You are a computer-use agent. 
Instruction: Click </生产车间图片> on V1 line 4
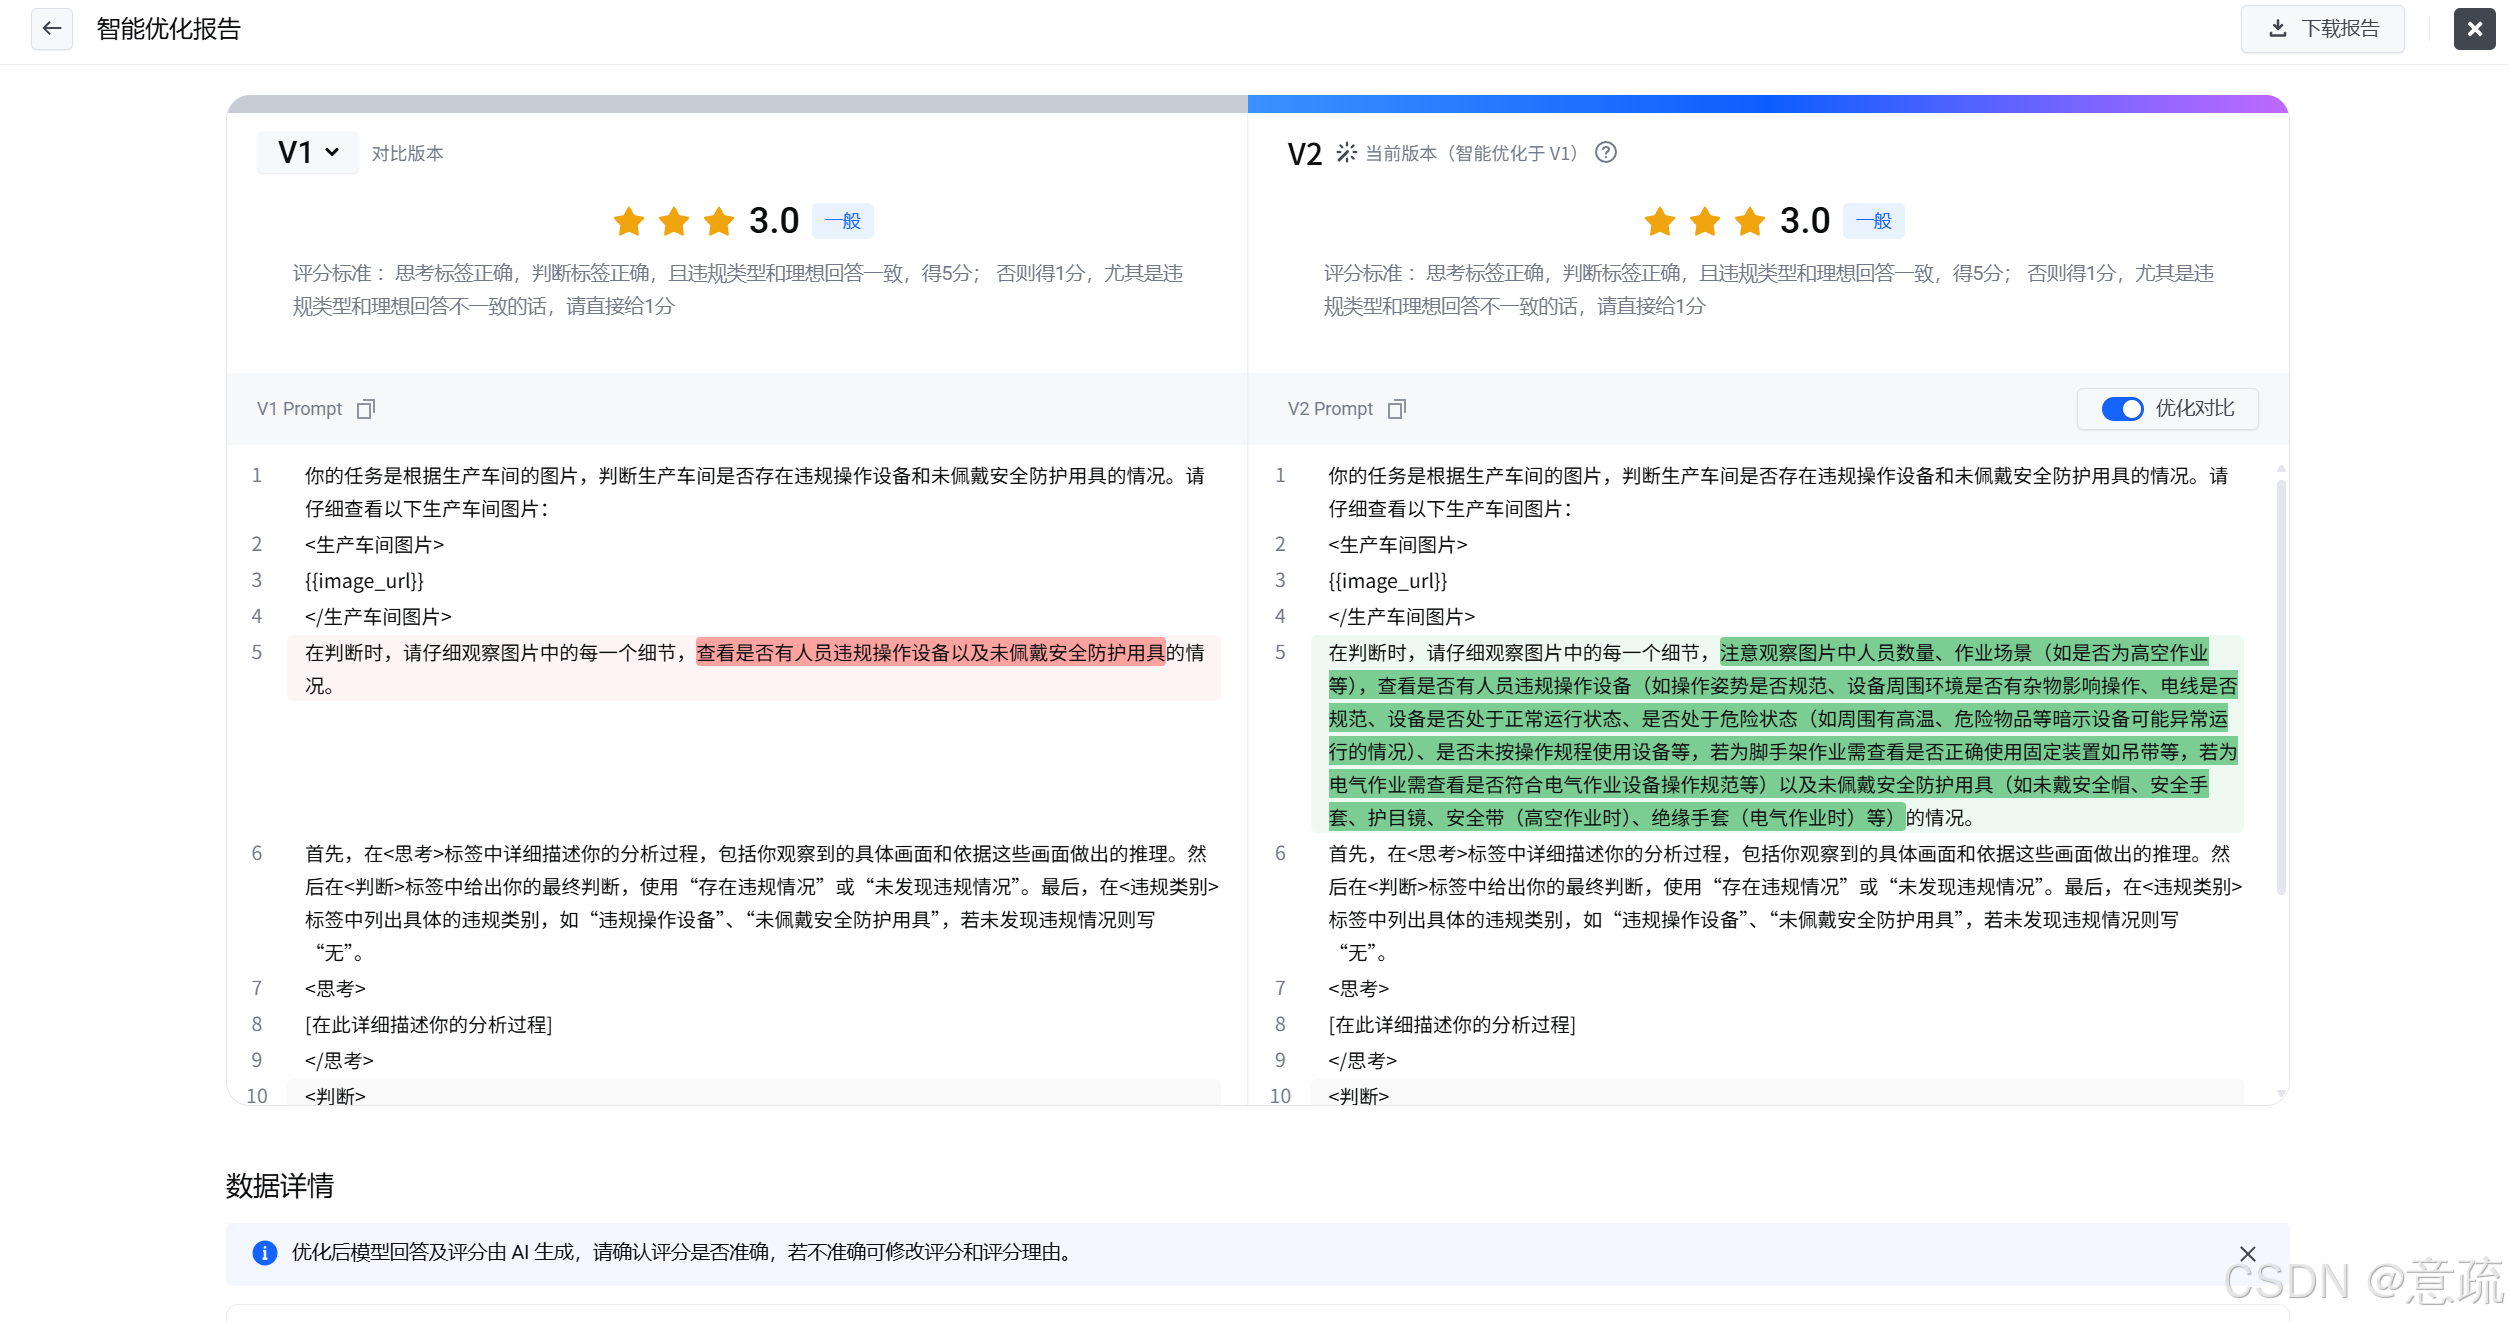click(378, 616)
